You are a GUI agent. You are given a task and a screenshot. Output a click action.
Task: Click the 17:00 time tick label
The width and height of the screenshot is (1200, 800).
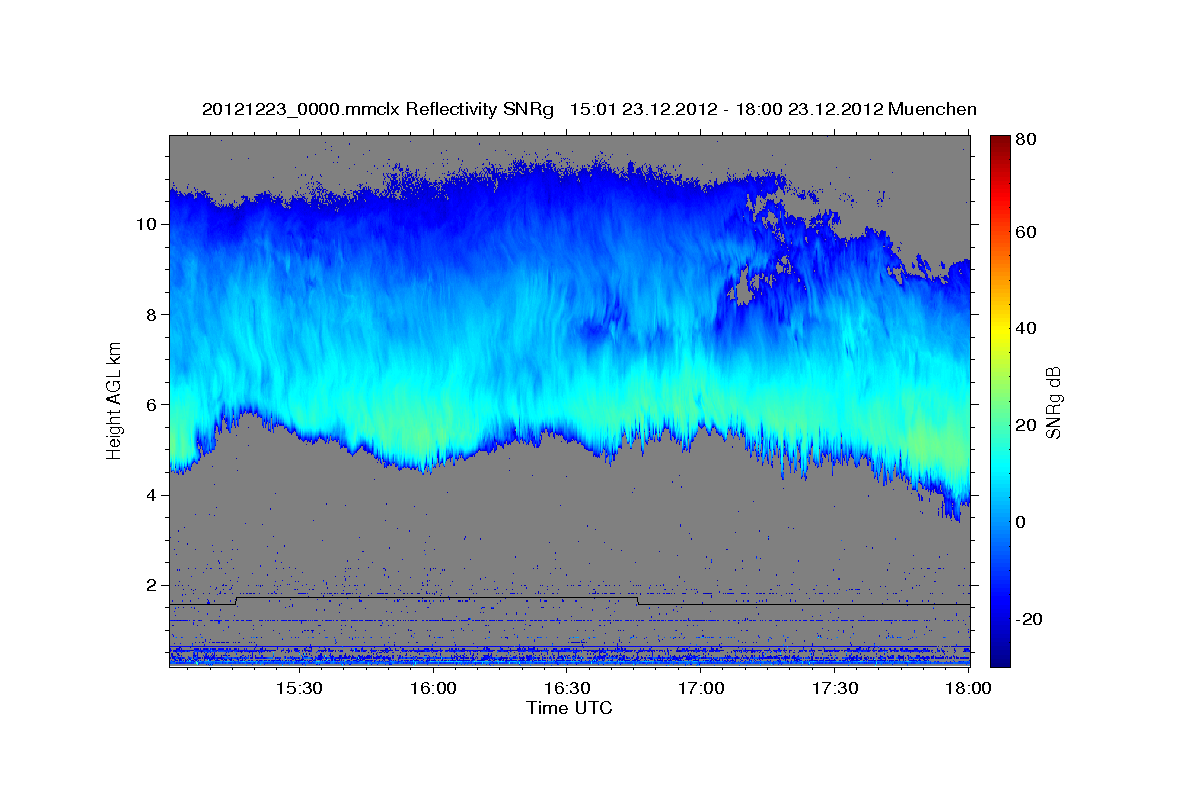[701, 688]
